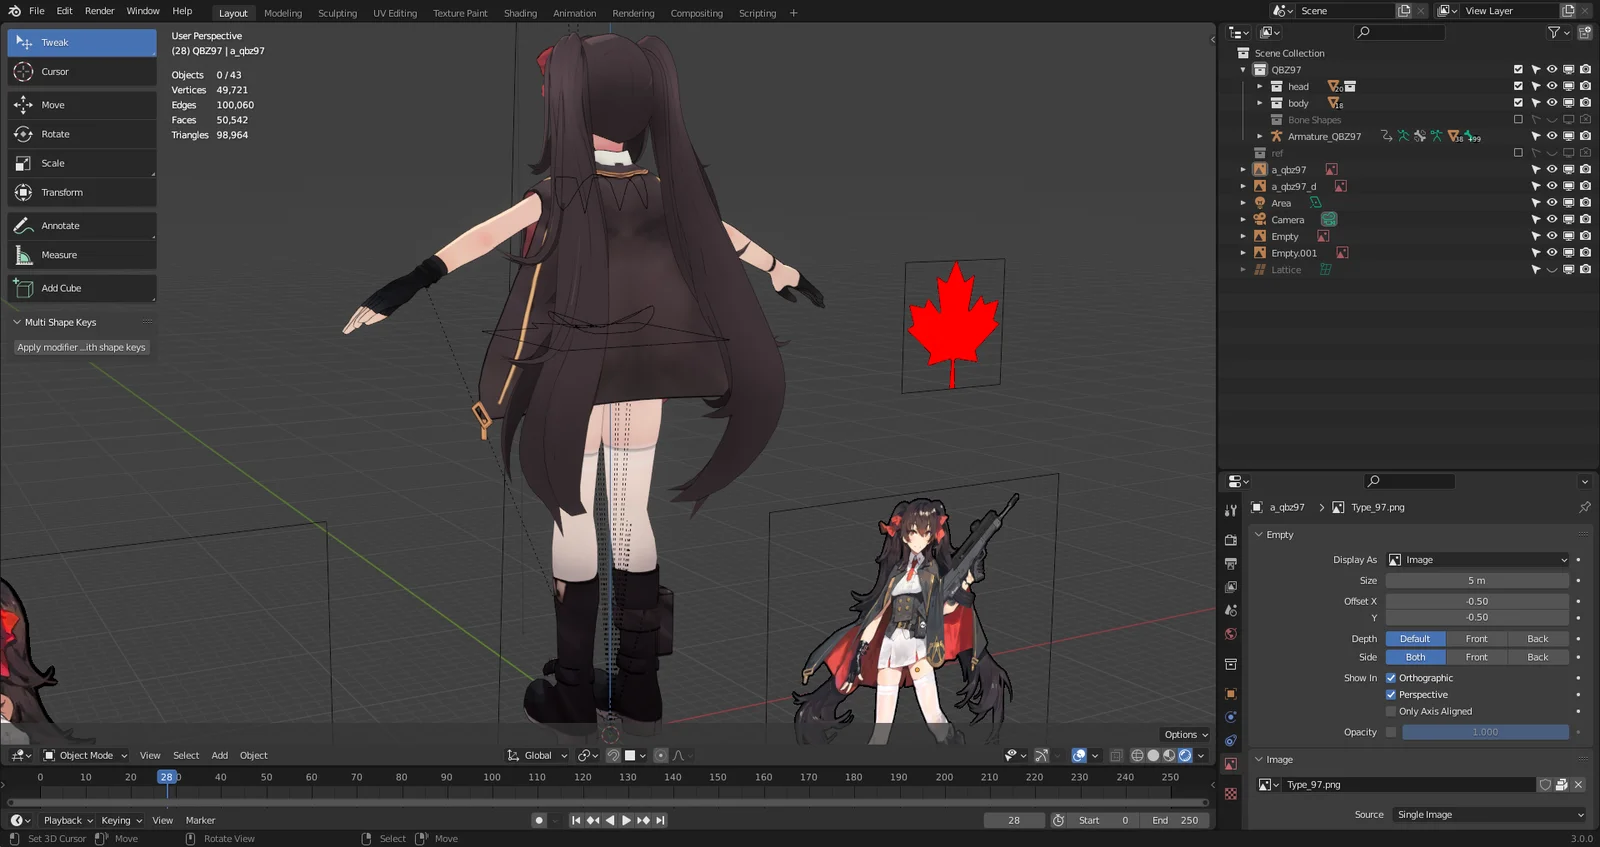Open the Output properties tab icon
Image resolution: width=1600 pixels, height=847 pixels.
pos(1231,564)
